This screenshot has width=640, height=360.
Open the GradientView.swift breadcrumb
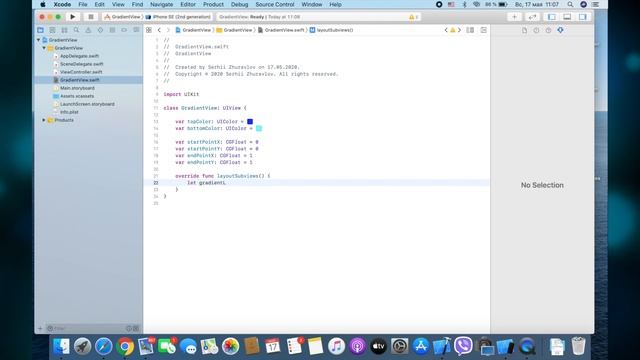point(281,30)
